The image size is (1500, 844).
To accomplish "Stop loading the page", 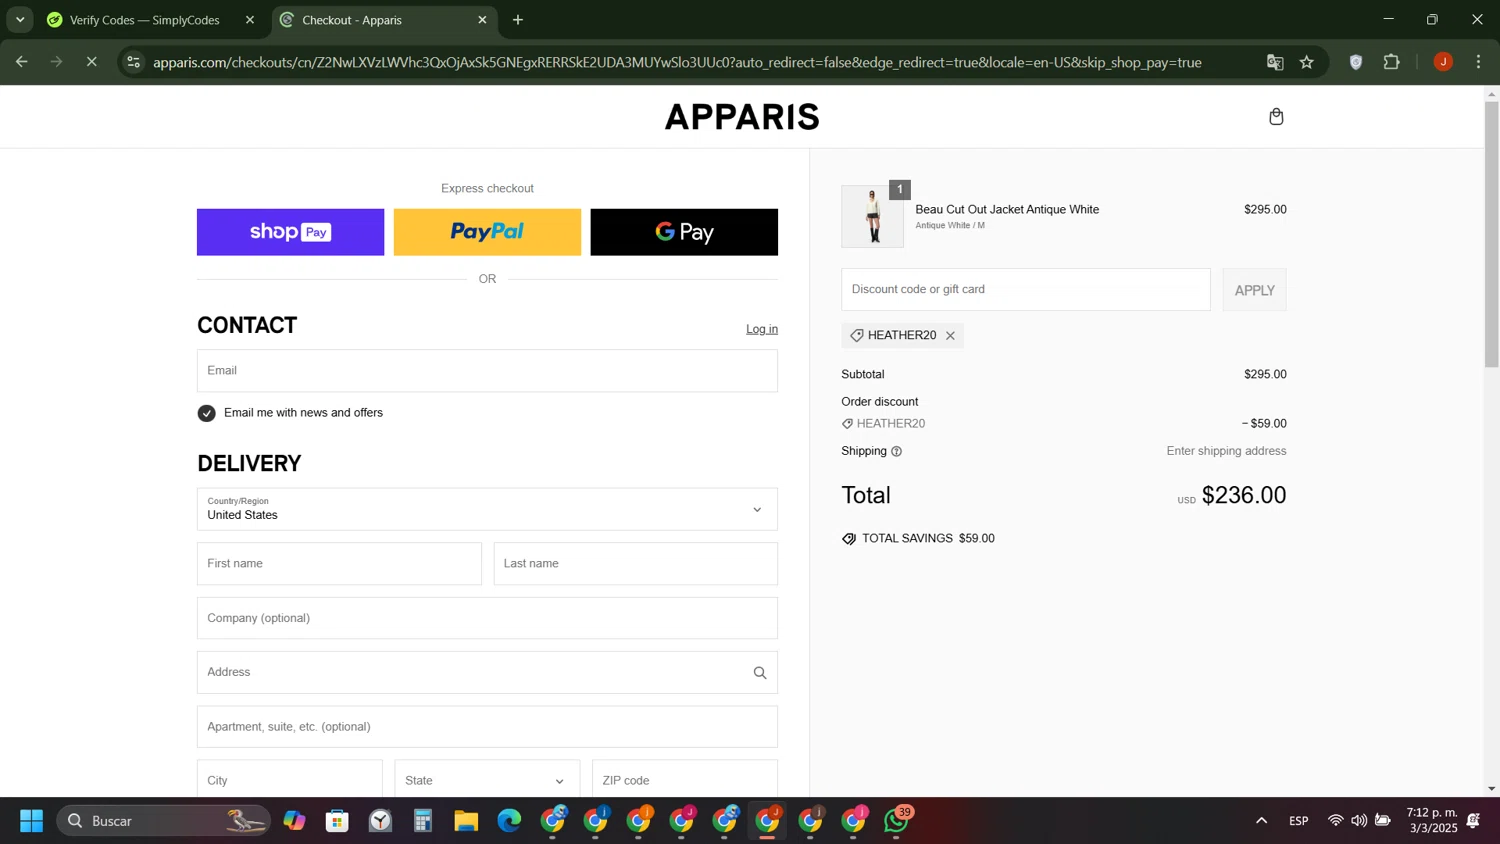I will point(91,62).
